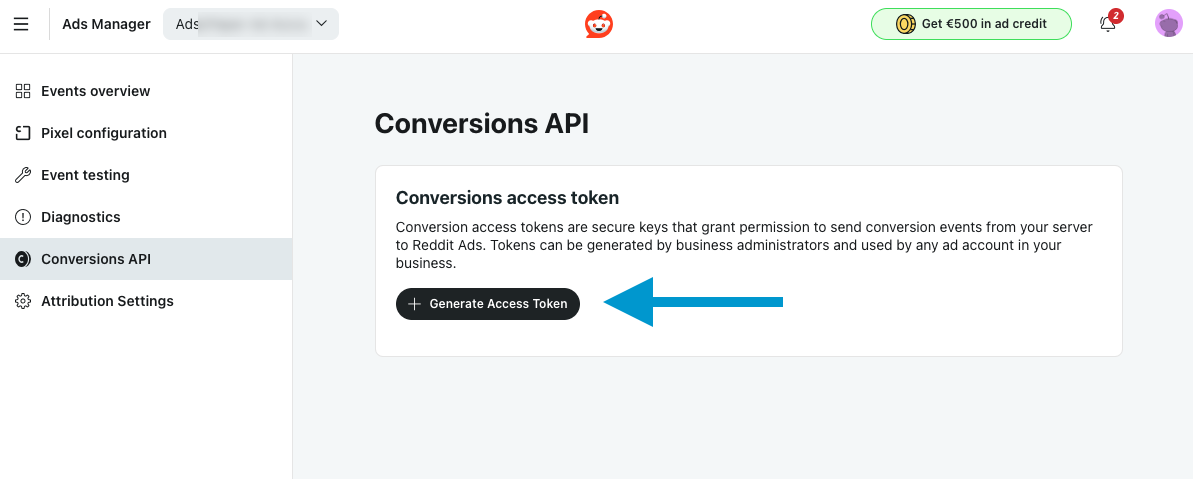Click the account selector chevron arrow
This screenshot has width=1193, height=479.
[321, 23]
